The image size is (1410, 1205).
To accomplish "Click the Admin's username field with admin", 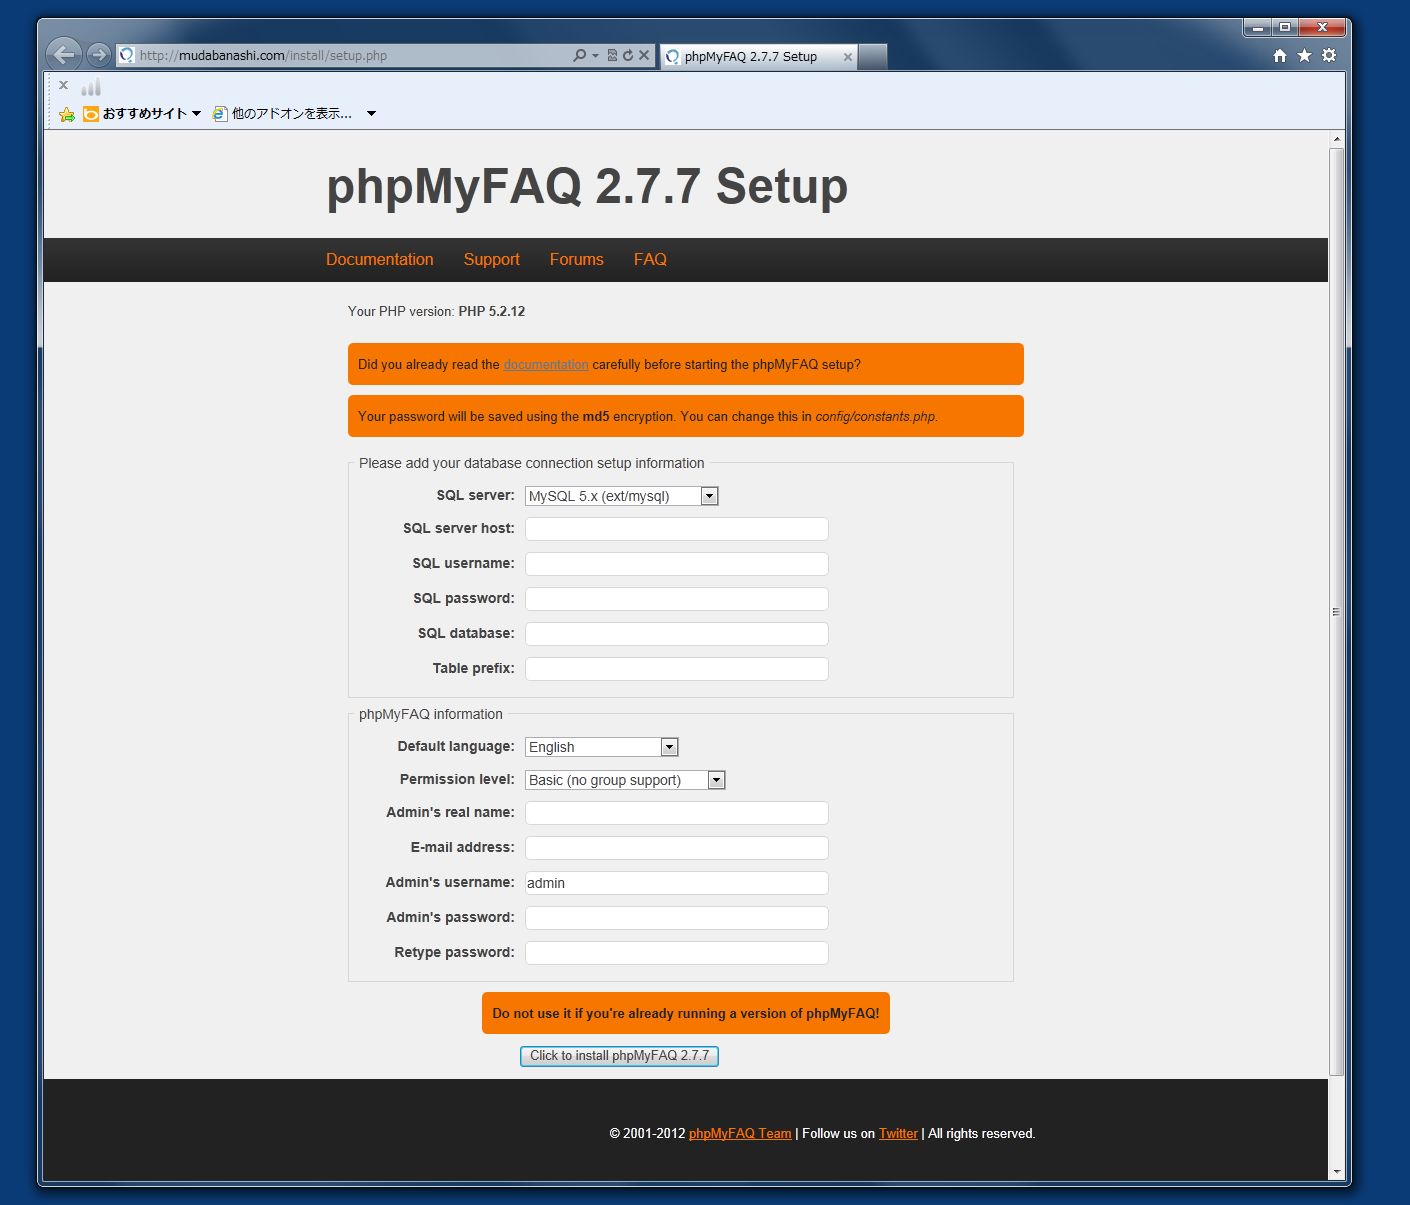I will pos(677,883).
